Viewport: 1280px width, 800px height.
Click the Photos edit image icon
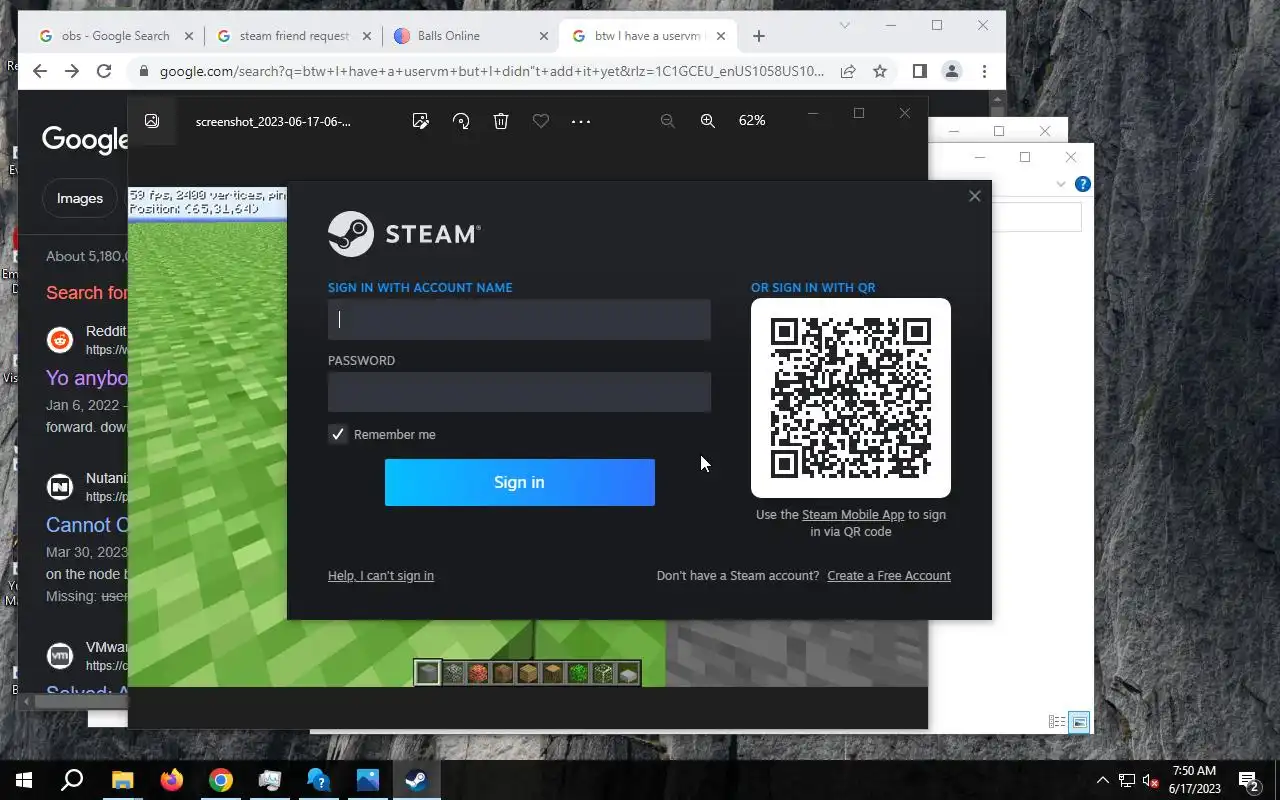tap(421, 121)
